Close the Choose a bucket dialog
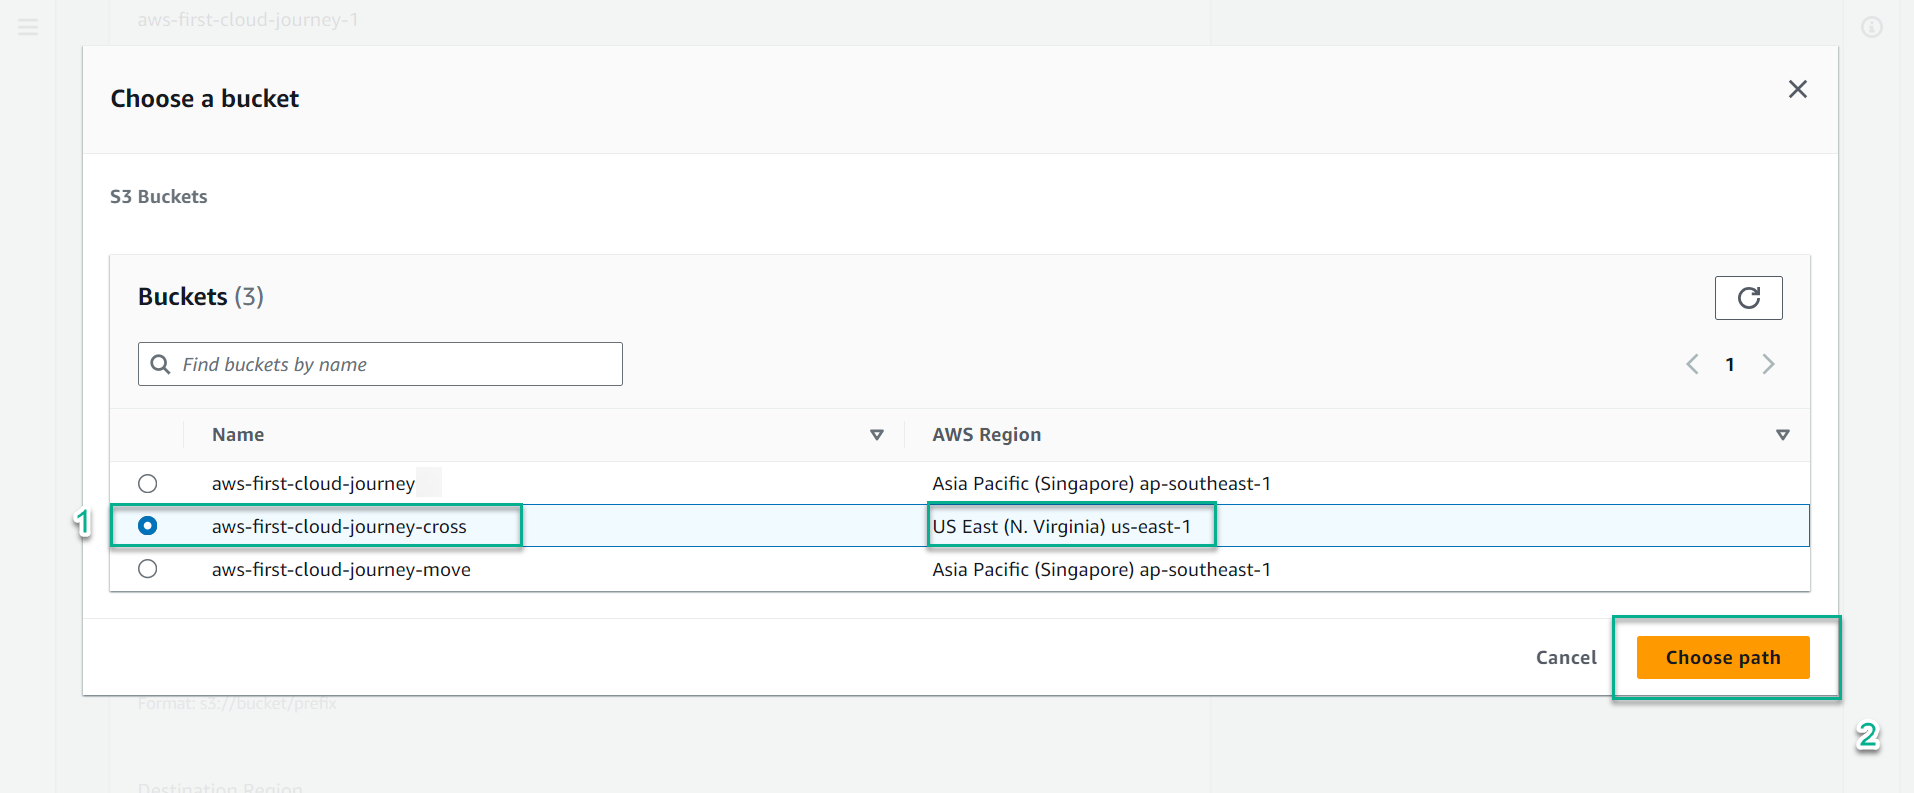 coord(1797,89)
